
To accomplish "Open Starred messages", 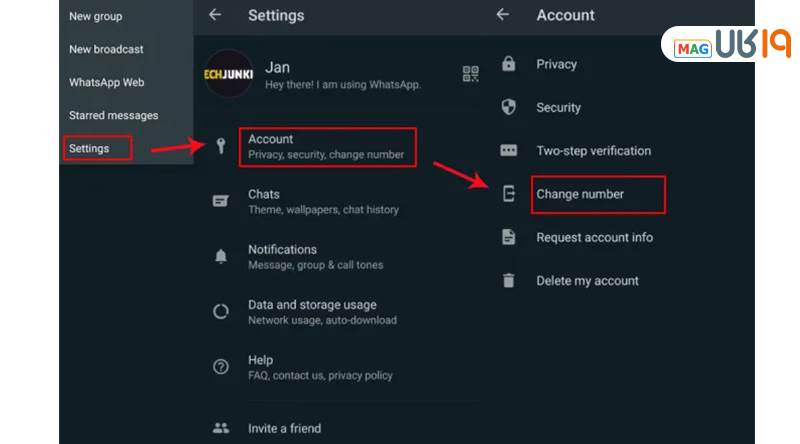I will [x=113, y=115].
